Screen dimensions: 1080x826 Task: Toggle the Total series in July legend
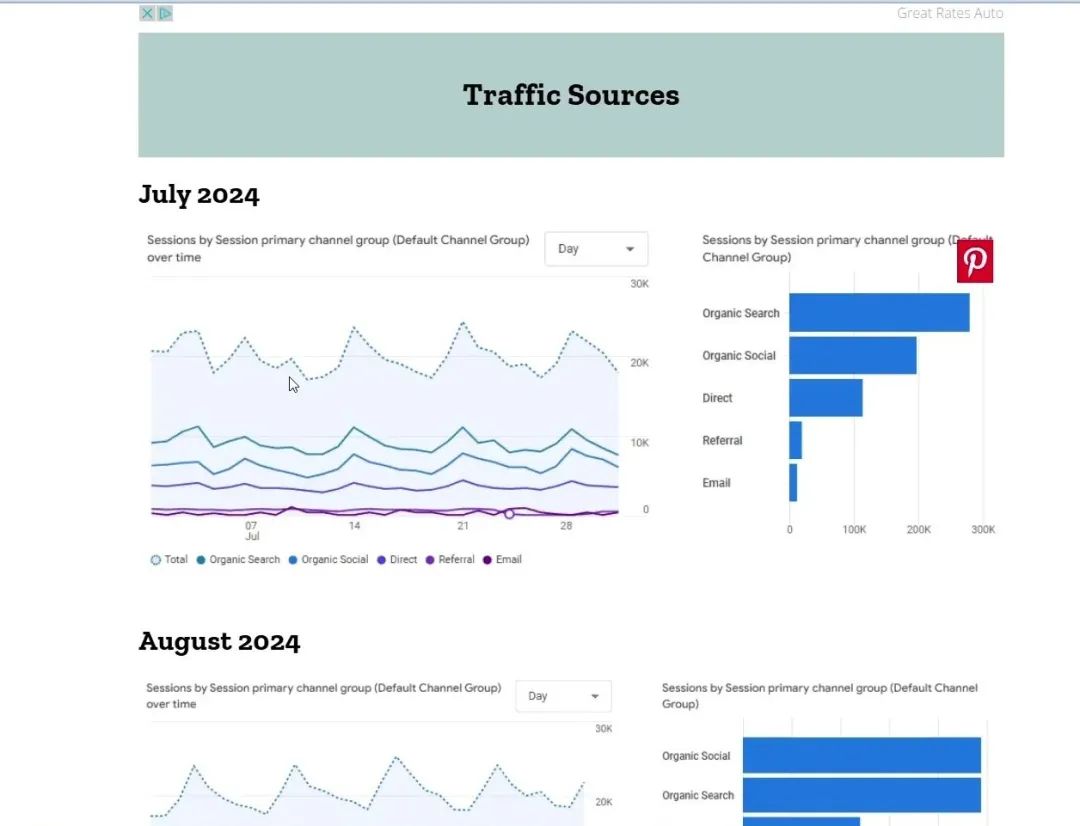(x=169, y=560)
